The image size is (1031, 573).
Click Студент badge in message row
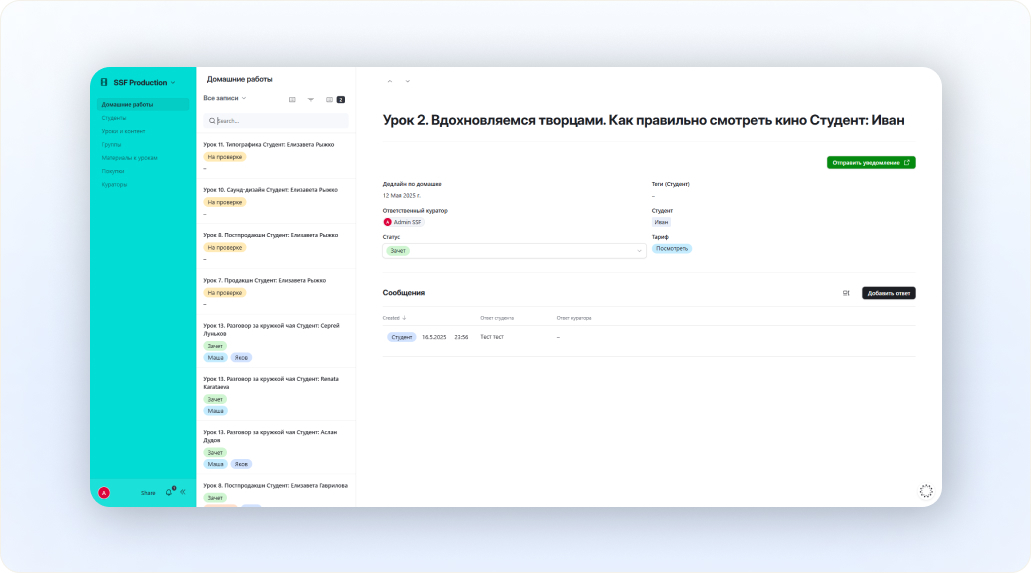pos(401,337)
